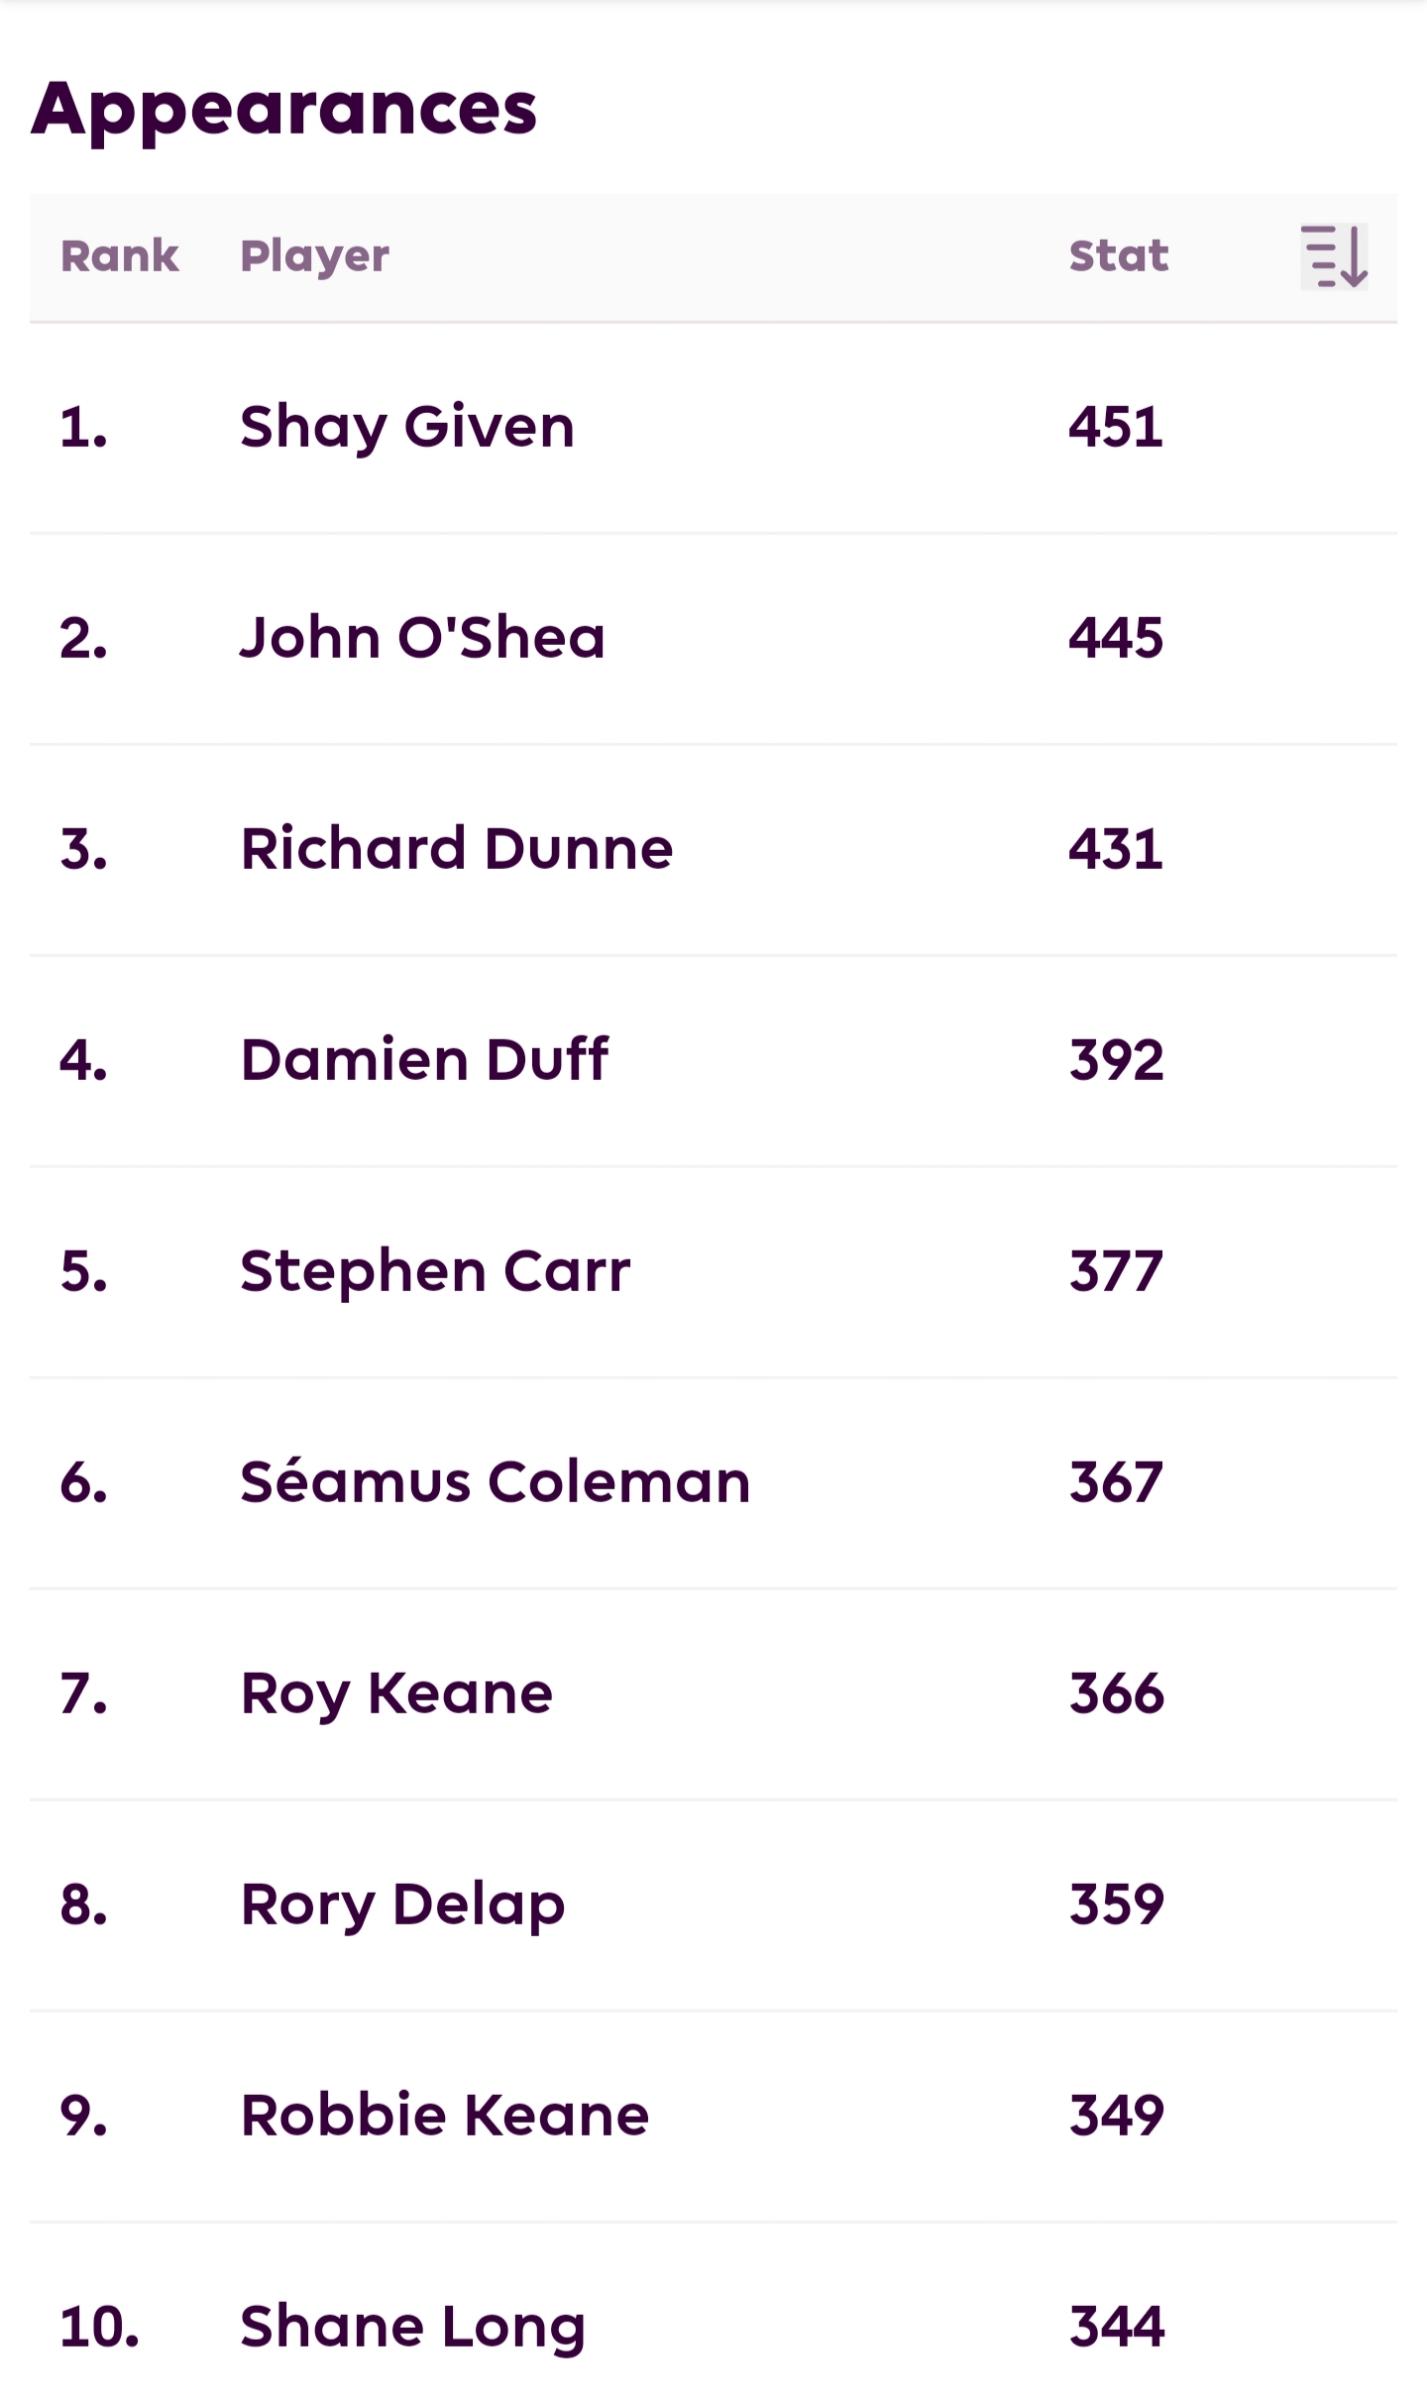Click the Player column header
This screenshot has width=1427, height=2402.
pos(315,258)
